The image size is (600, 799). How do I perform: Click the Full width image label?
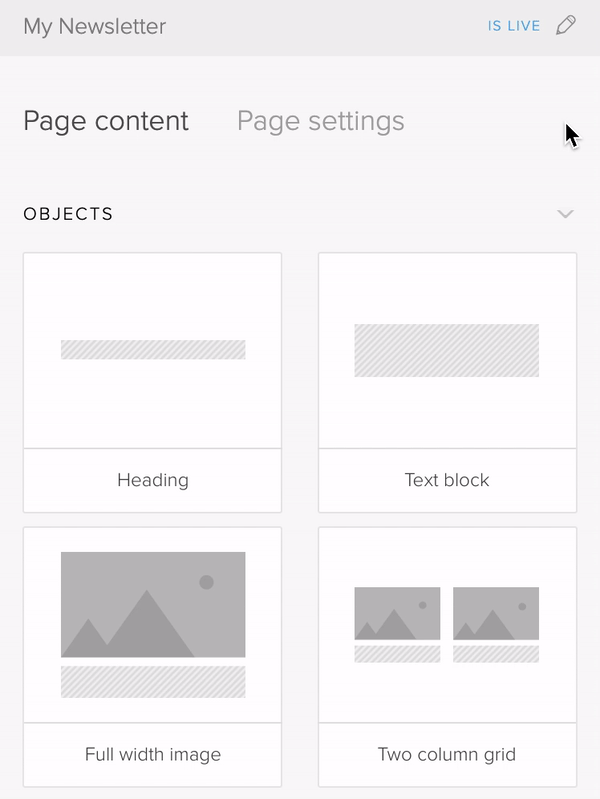click(x=153, y=754)
